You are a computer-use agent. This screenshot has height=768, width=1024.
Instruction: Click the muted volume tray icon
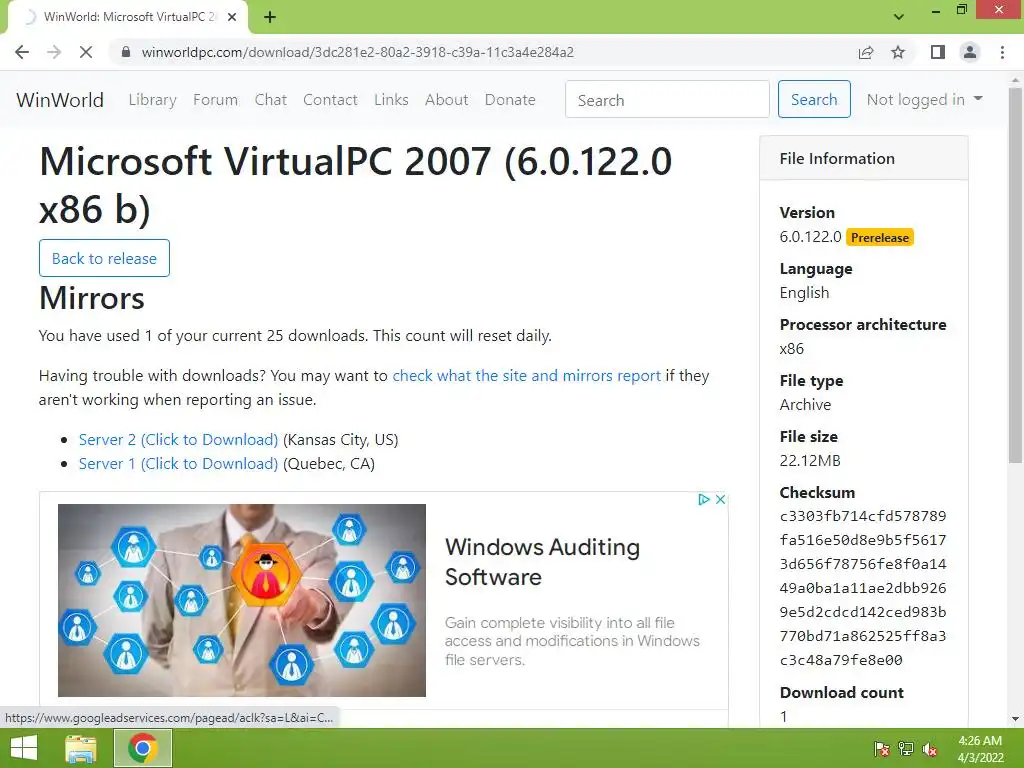click(x=930, y=749)
